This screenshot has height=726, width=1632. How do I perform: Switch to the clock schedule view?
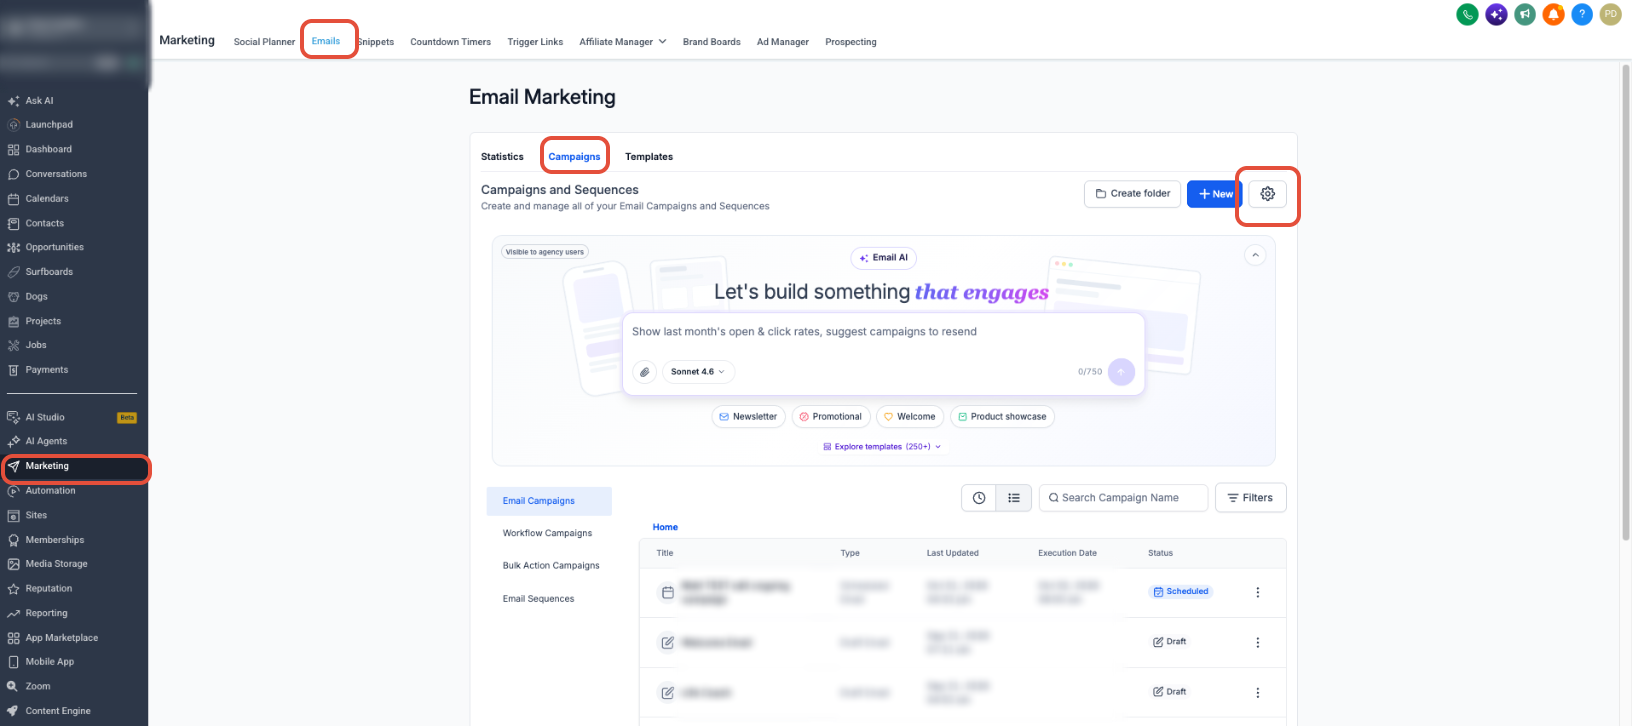pos(979,498)
